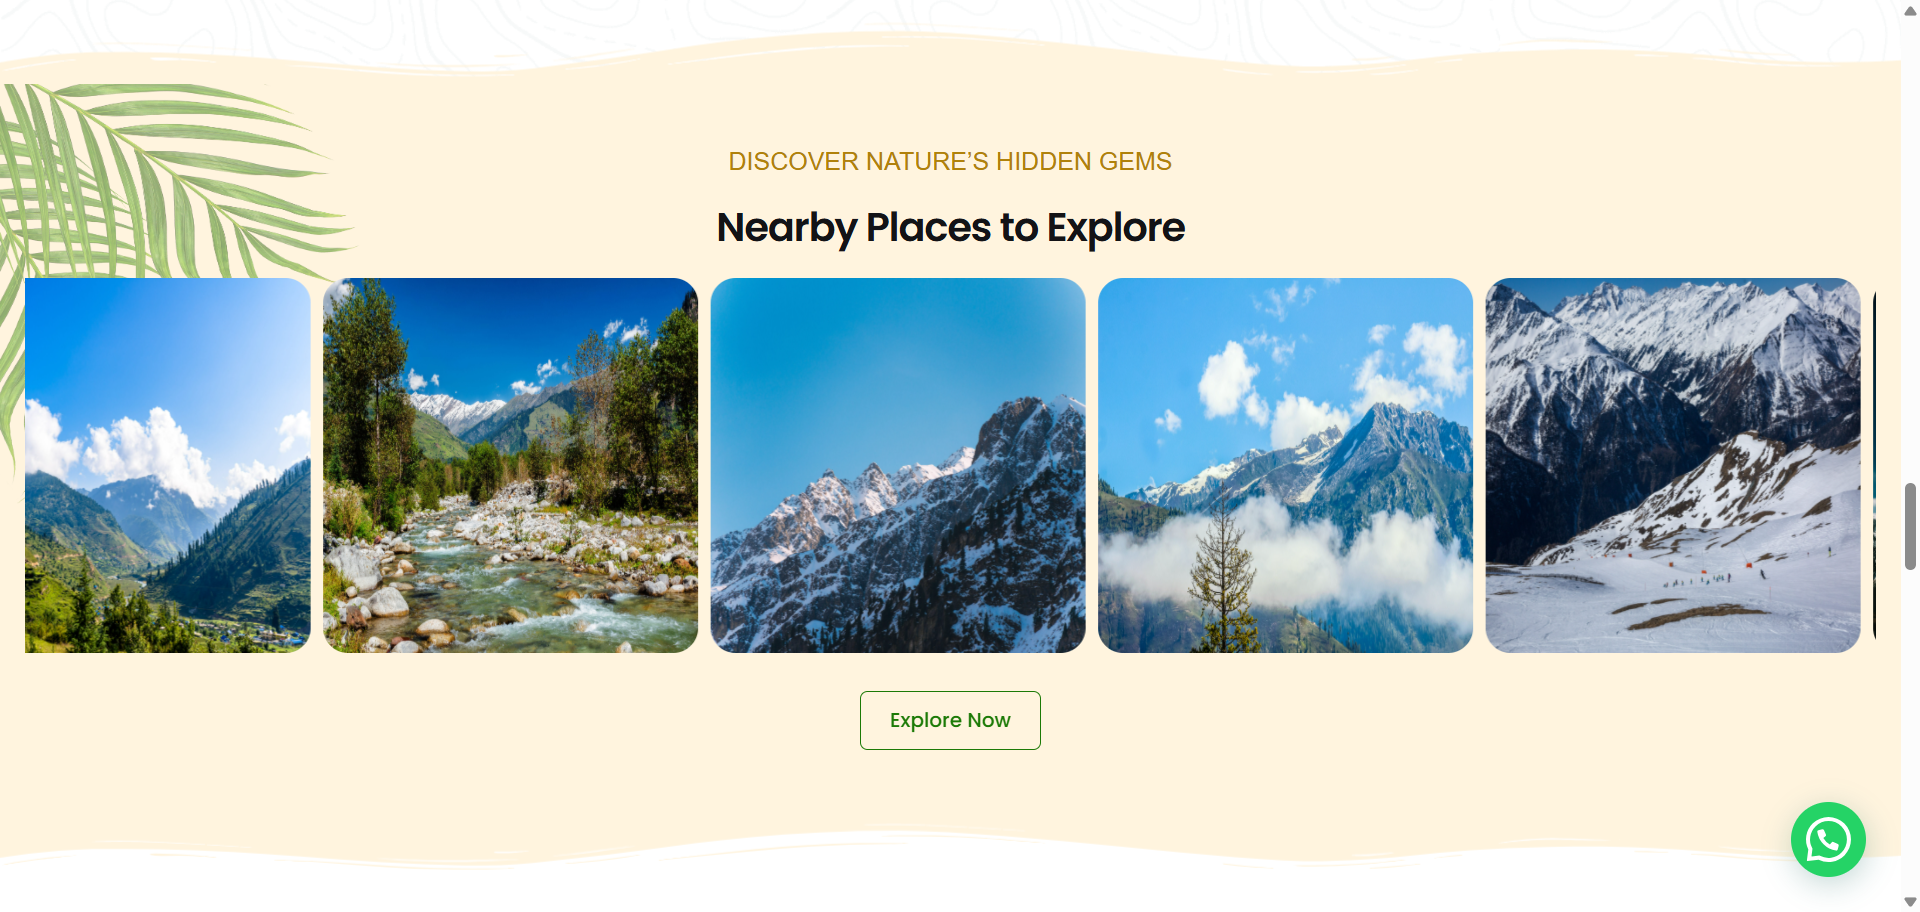Click the scrollbar track above the thumb

click(1910, 250)
